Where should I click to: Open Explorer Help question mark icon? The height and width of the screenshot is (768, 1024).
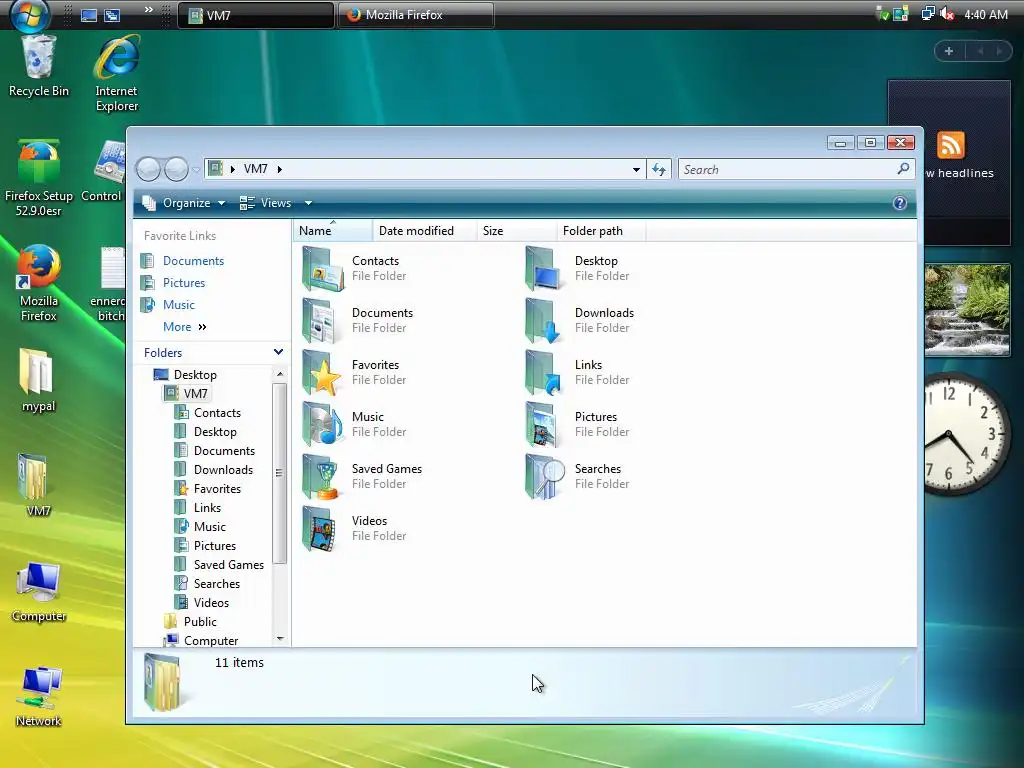(x=899, y=203)
